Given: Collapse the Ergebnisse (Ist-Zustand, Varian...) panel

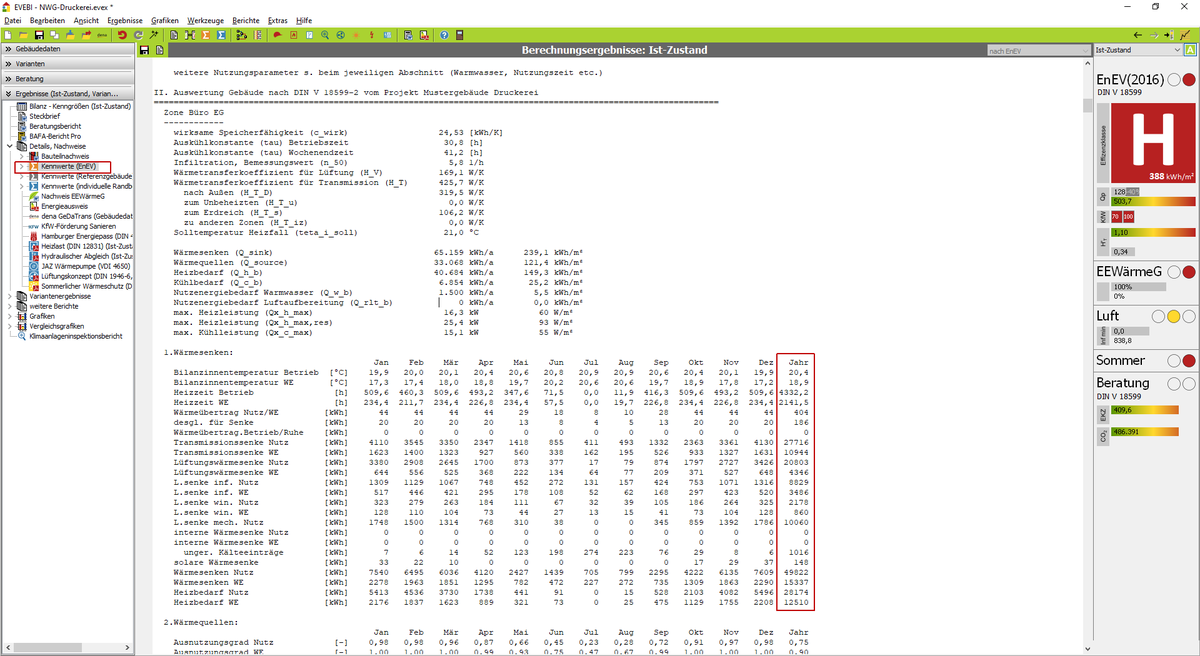Looking at the screenshot, I should (67, 93).
